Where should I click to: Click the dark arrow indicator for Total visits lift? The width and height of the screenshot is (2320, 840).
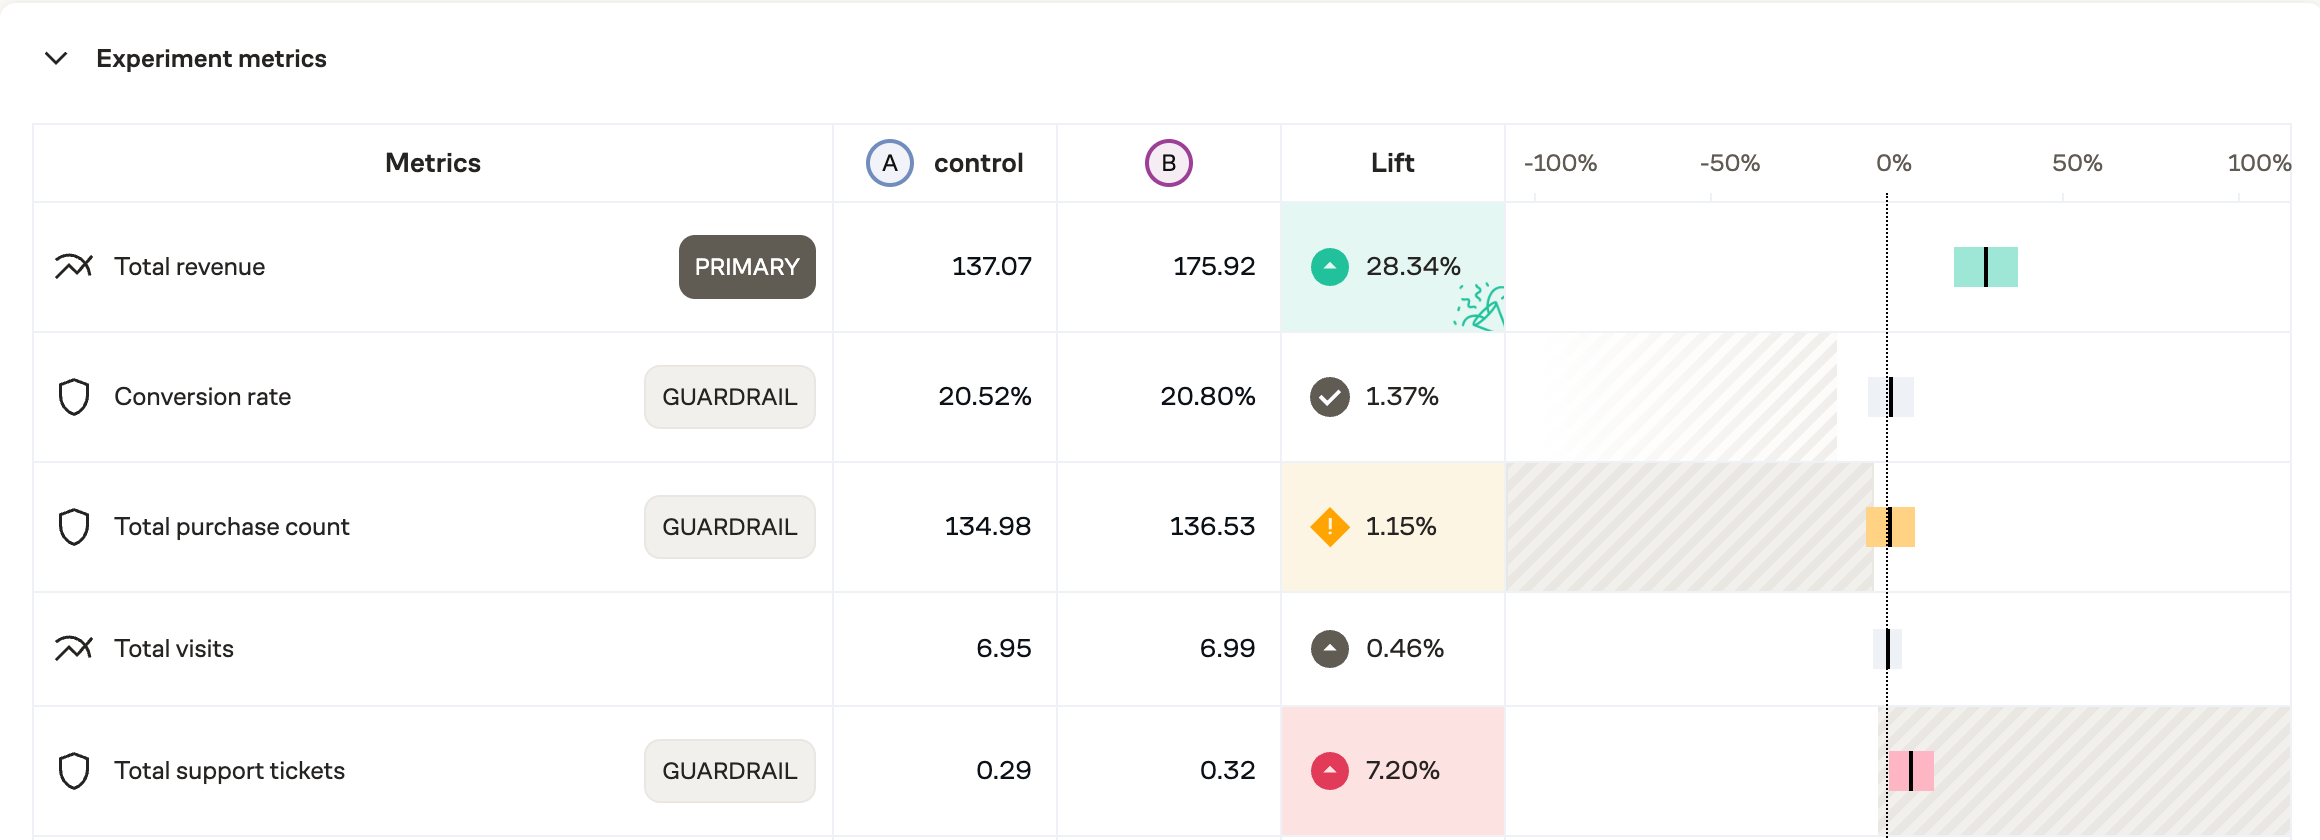point(1328,649)
